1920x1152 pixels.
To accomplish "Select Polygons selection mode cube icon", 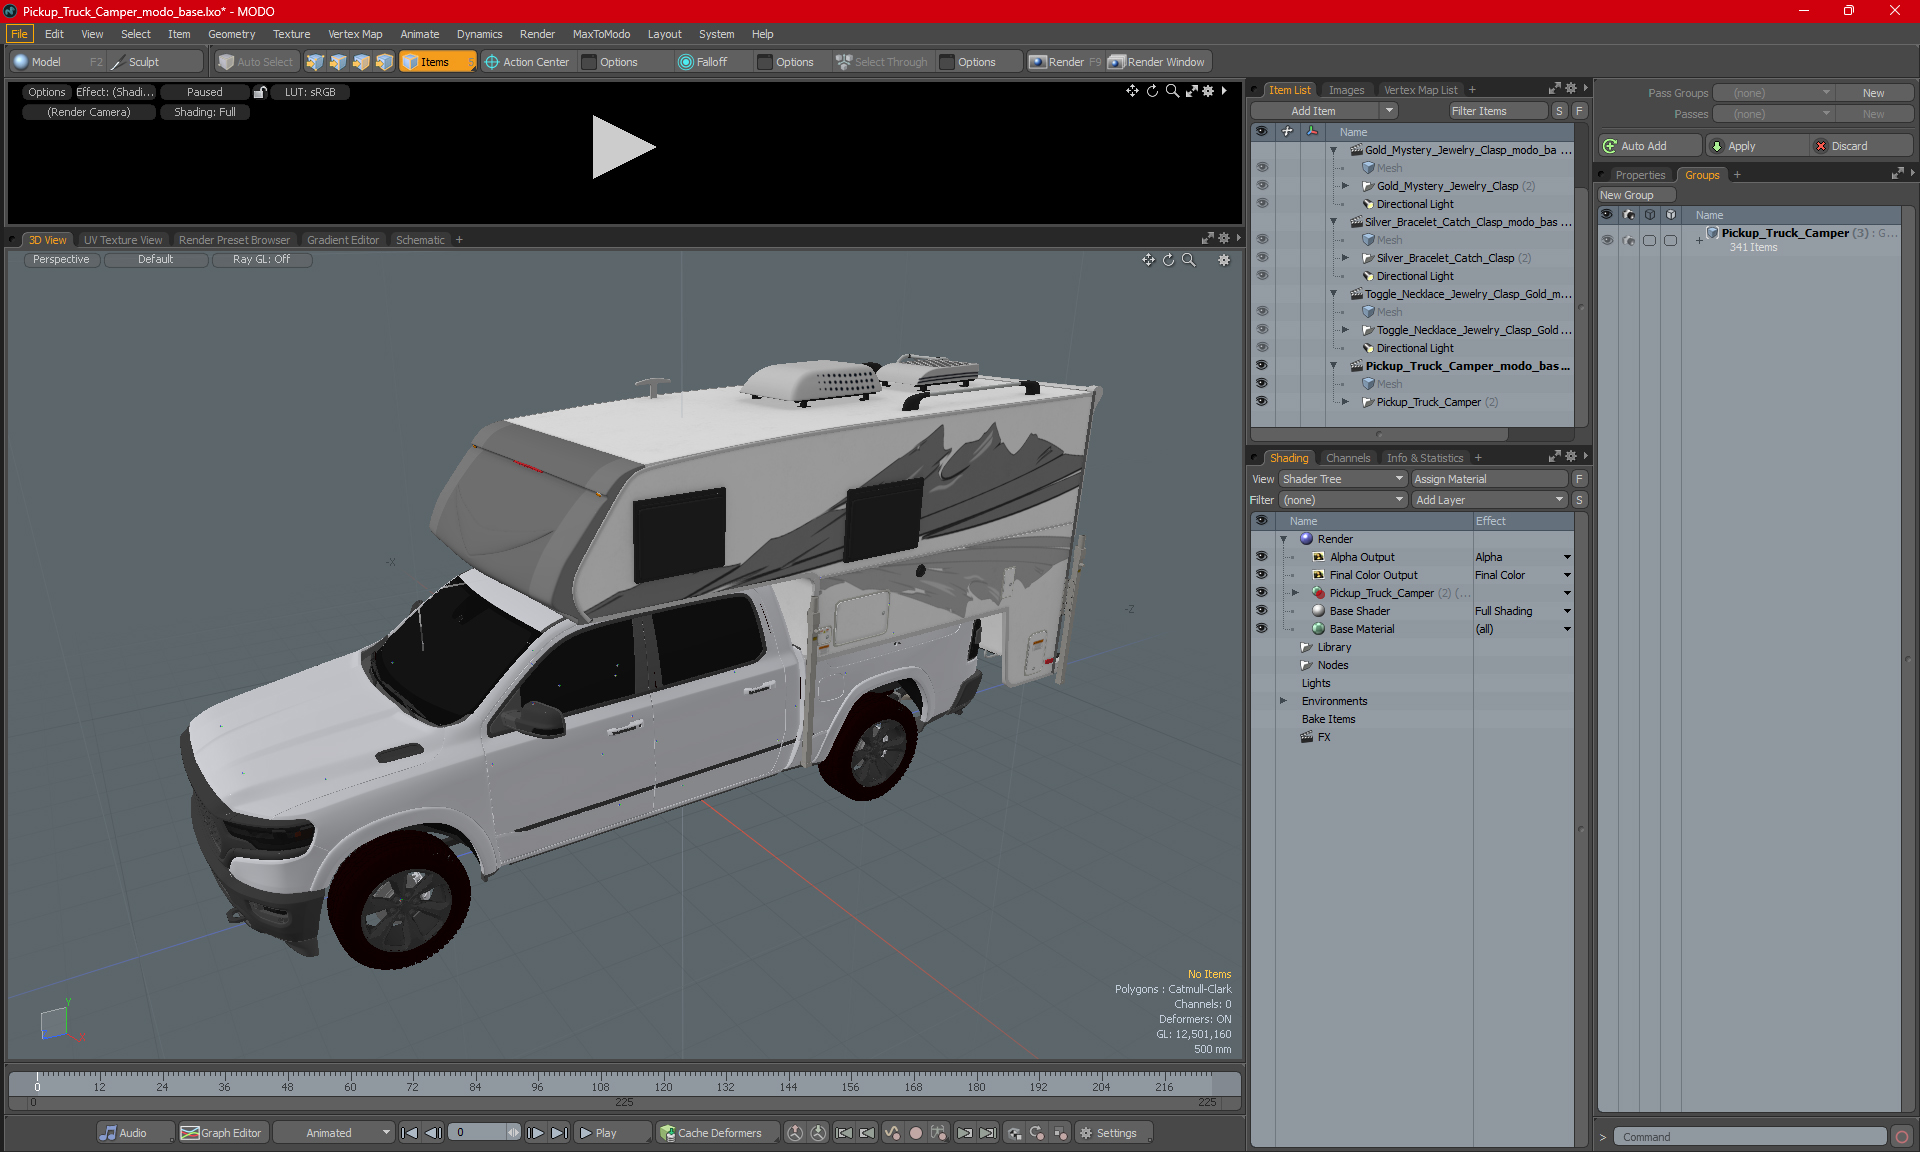I will (x=361, y=62).
